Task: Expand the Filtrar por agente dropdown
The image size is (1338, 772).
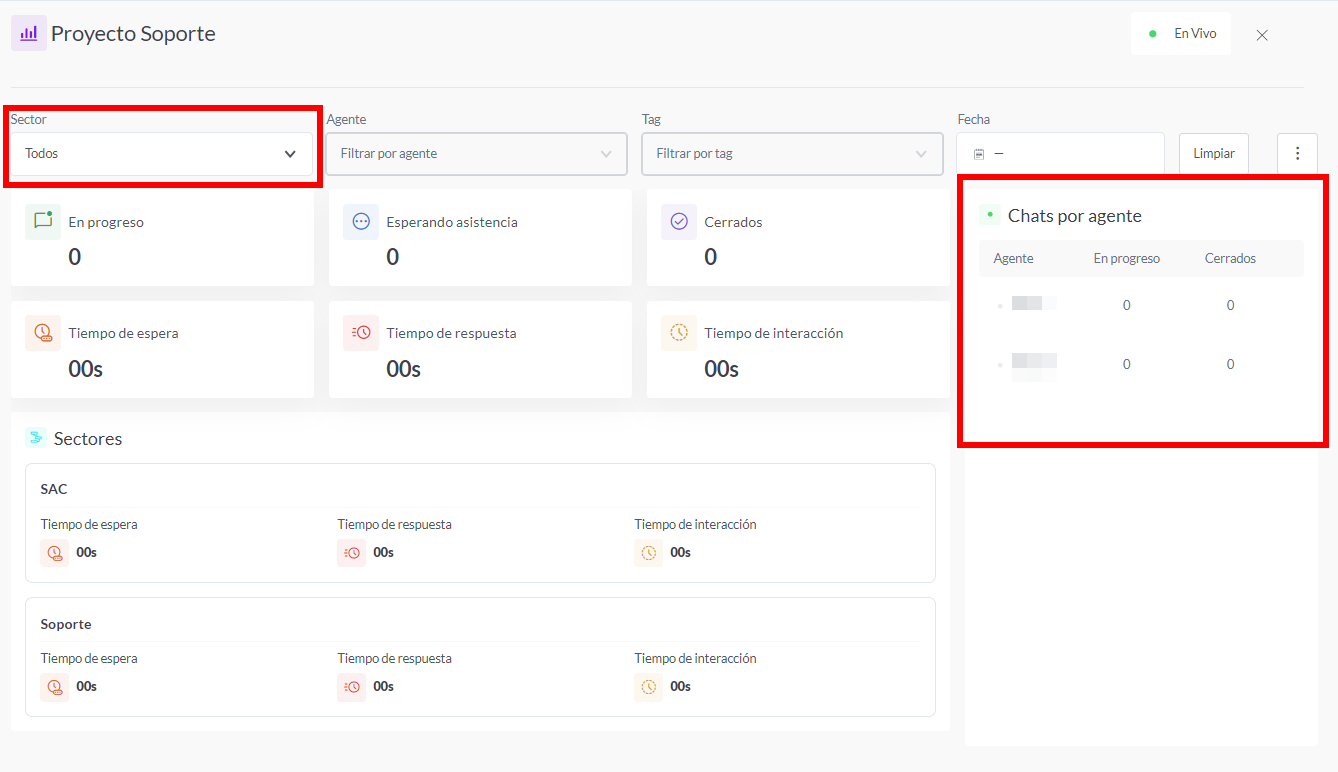Action: 476,154
